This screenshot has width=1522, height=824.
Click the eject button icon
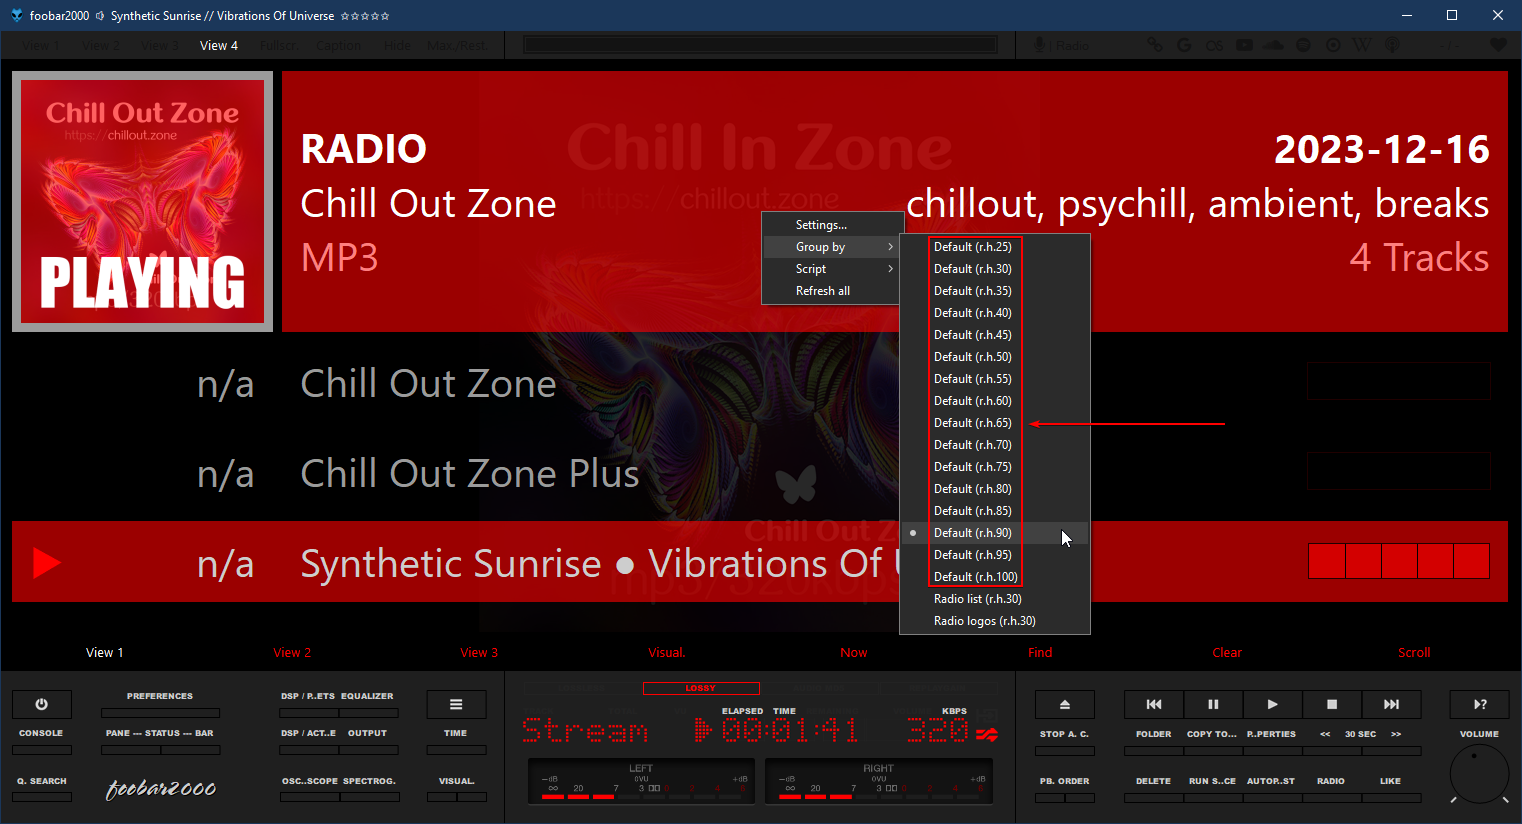(x=1064, y=705)
